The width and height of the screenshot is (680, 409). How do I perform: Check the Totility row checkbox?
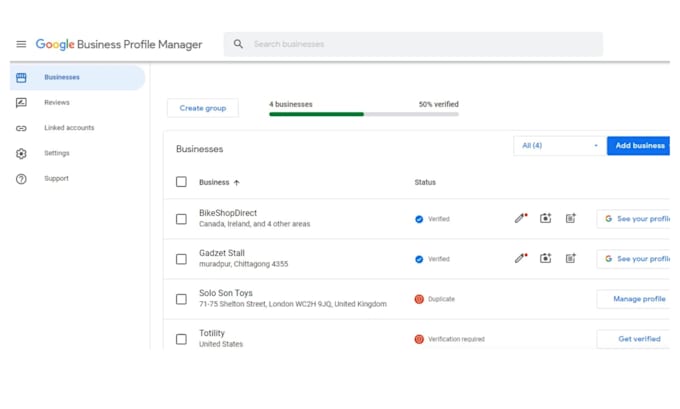(181, 339)
